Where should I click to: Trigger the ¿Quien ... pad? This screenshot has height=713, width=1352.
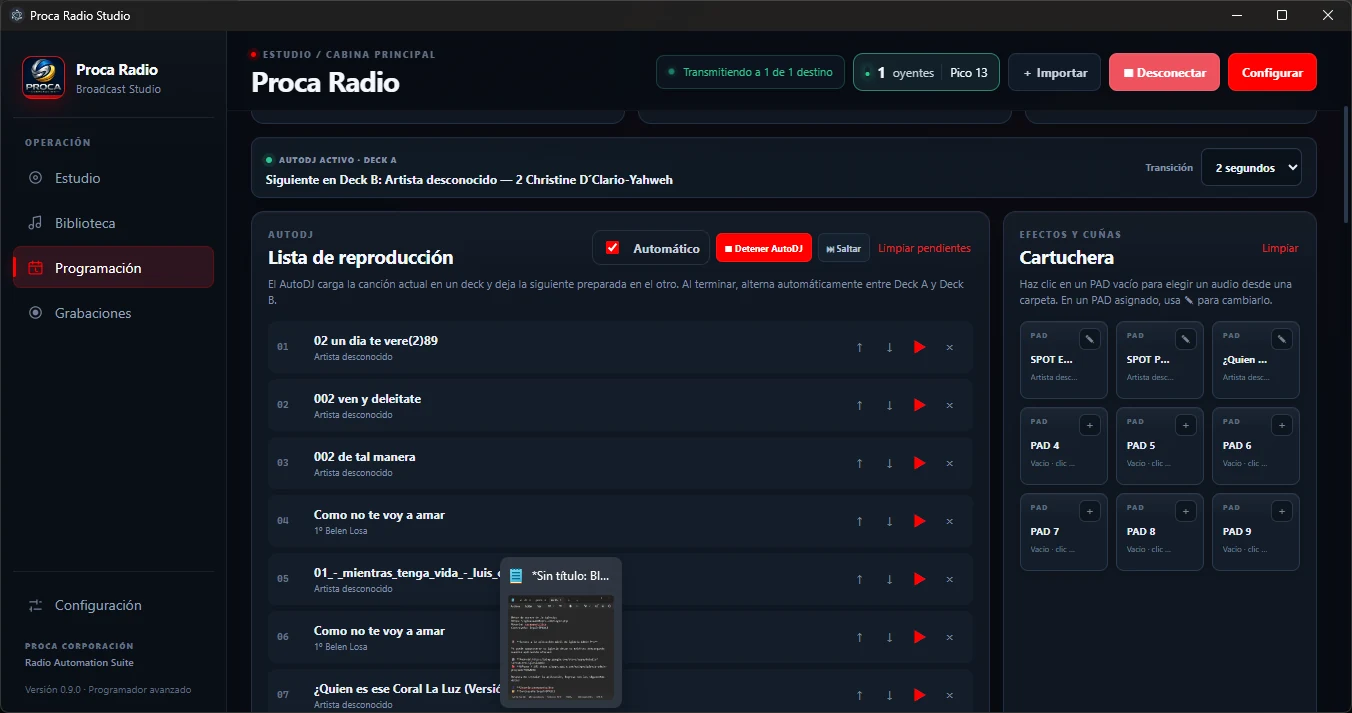tap(1256, 360)
